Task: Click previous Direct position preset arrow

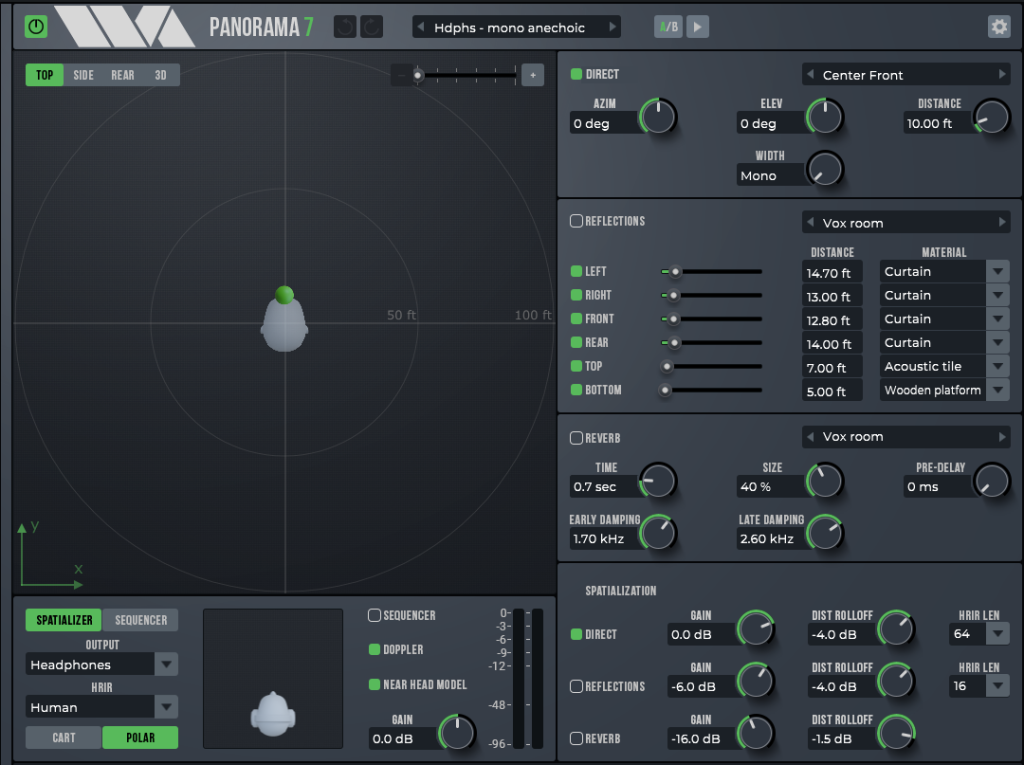Action: (810, 74)
